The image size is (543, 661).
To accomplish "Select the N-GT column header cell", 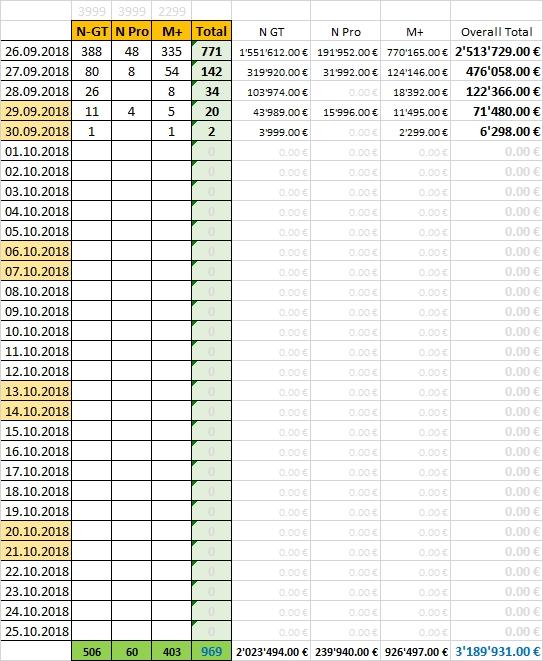I will click(91, 31).
